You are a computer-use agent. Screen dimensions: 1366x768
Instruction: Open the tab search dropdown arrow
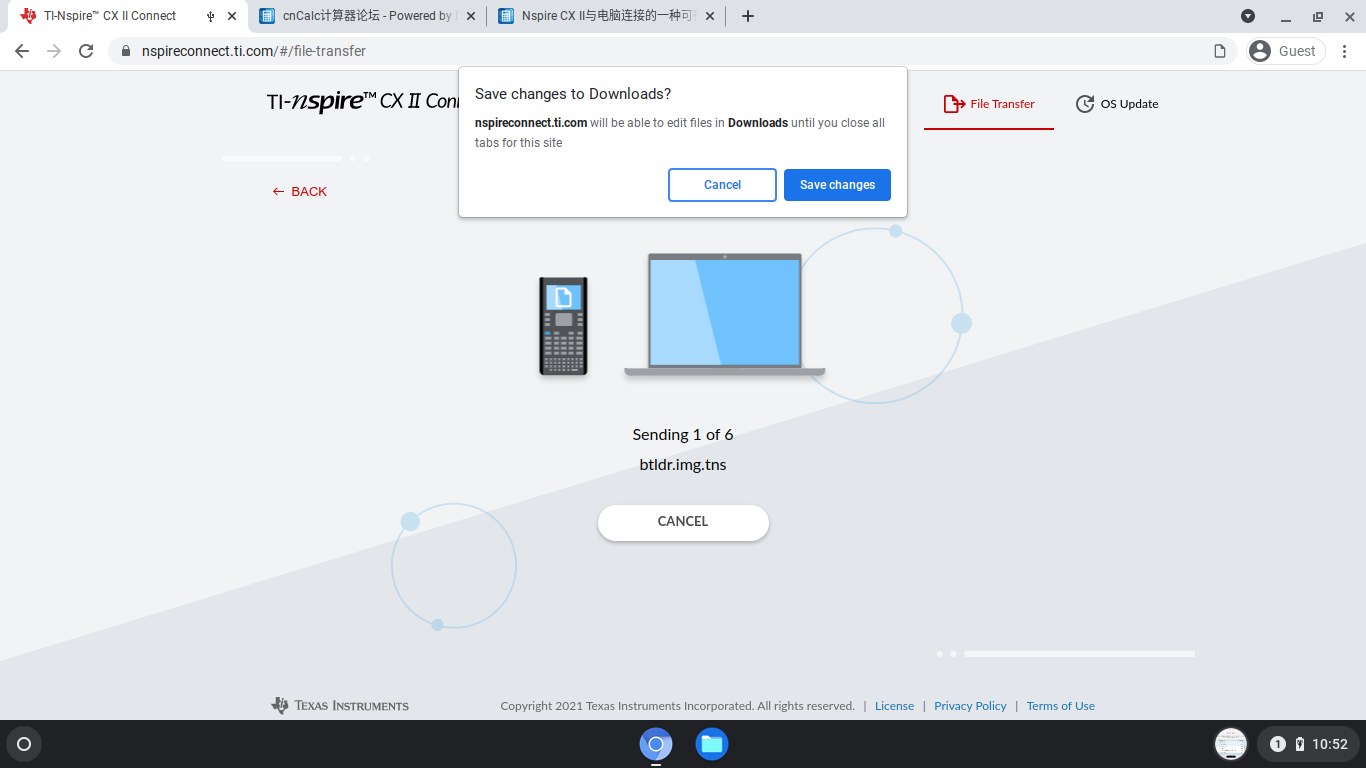tap(1248, 16)
